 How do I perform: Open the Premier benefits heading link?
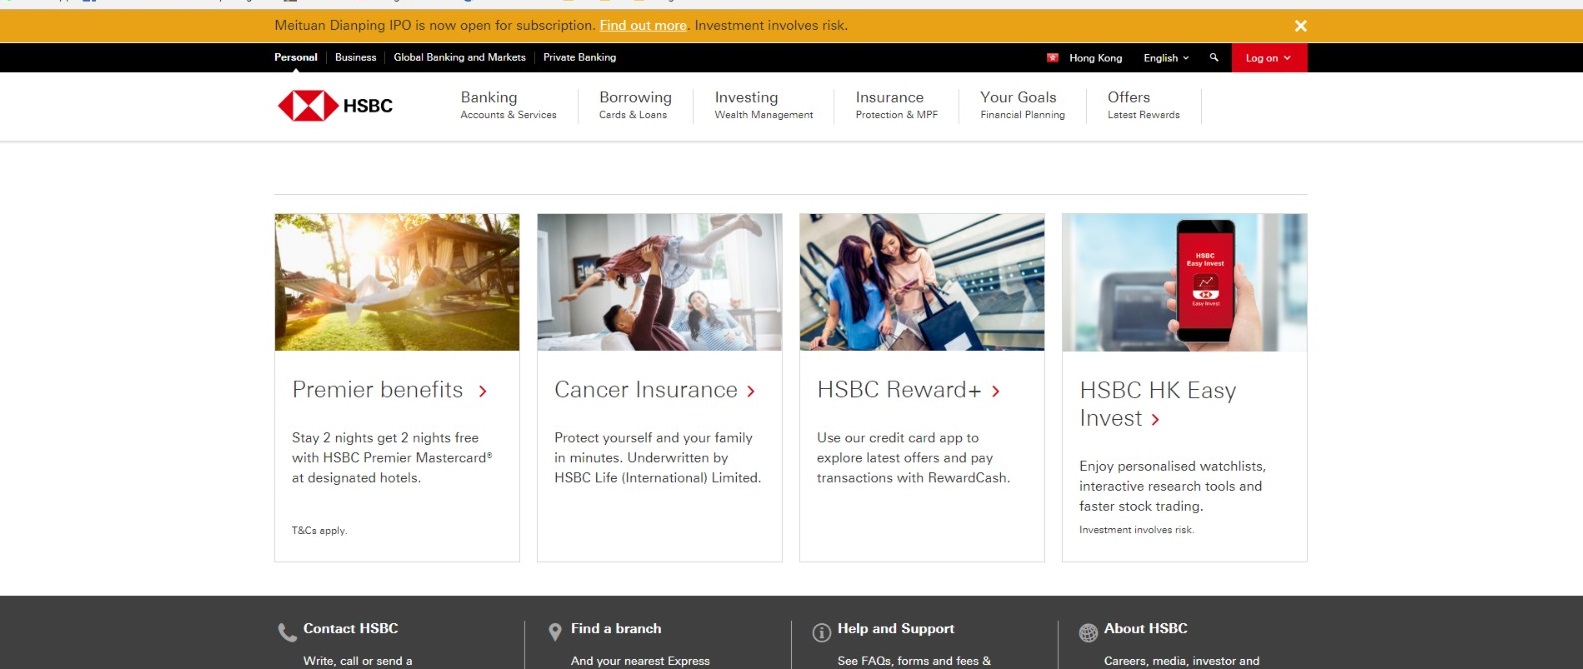pos(378,390)
